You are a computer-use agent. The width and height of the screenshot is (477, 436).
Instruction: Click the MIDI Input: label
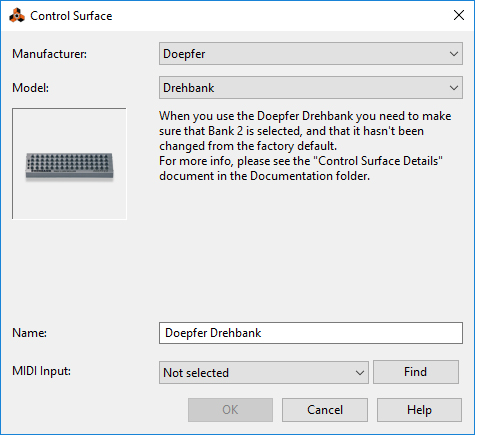click(42, 371)
